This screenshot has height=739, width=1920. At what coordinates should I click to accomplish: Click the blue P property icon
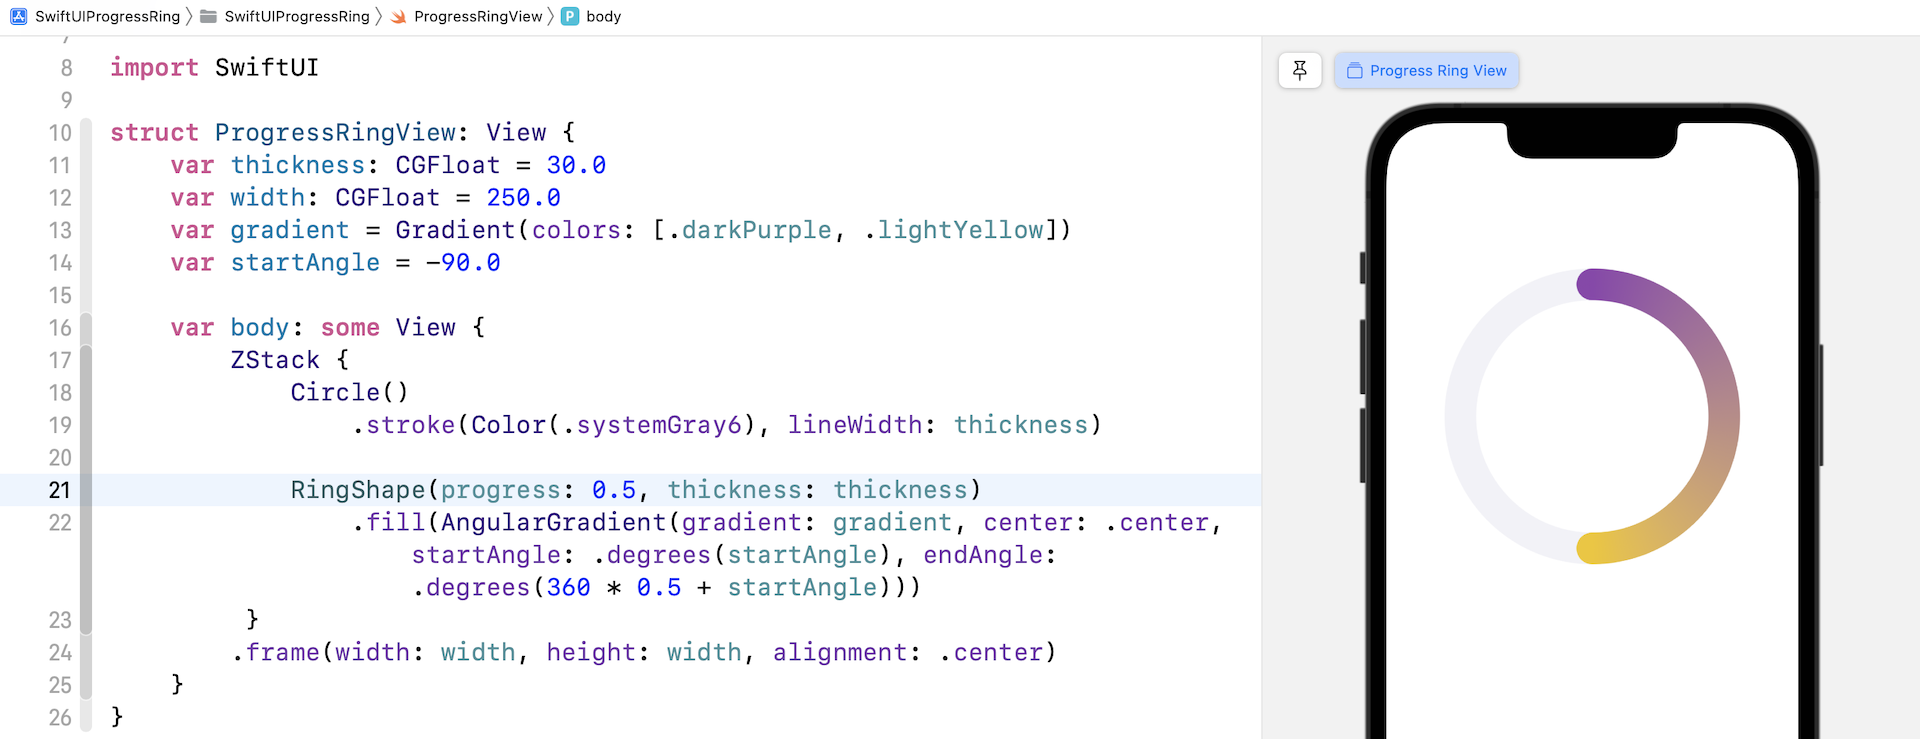570,16
